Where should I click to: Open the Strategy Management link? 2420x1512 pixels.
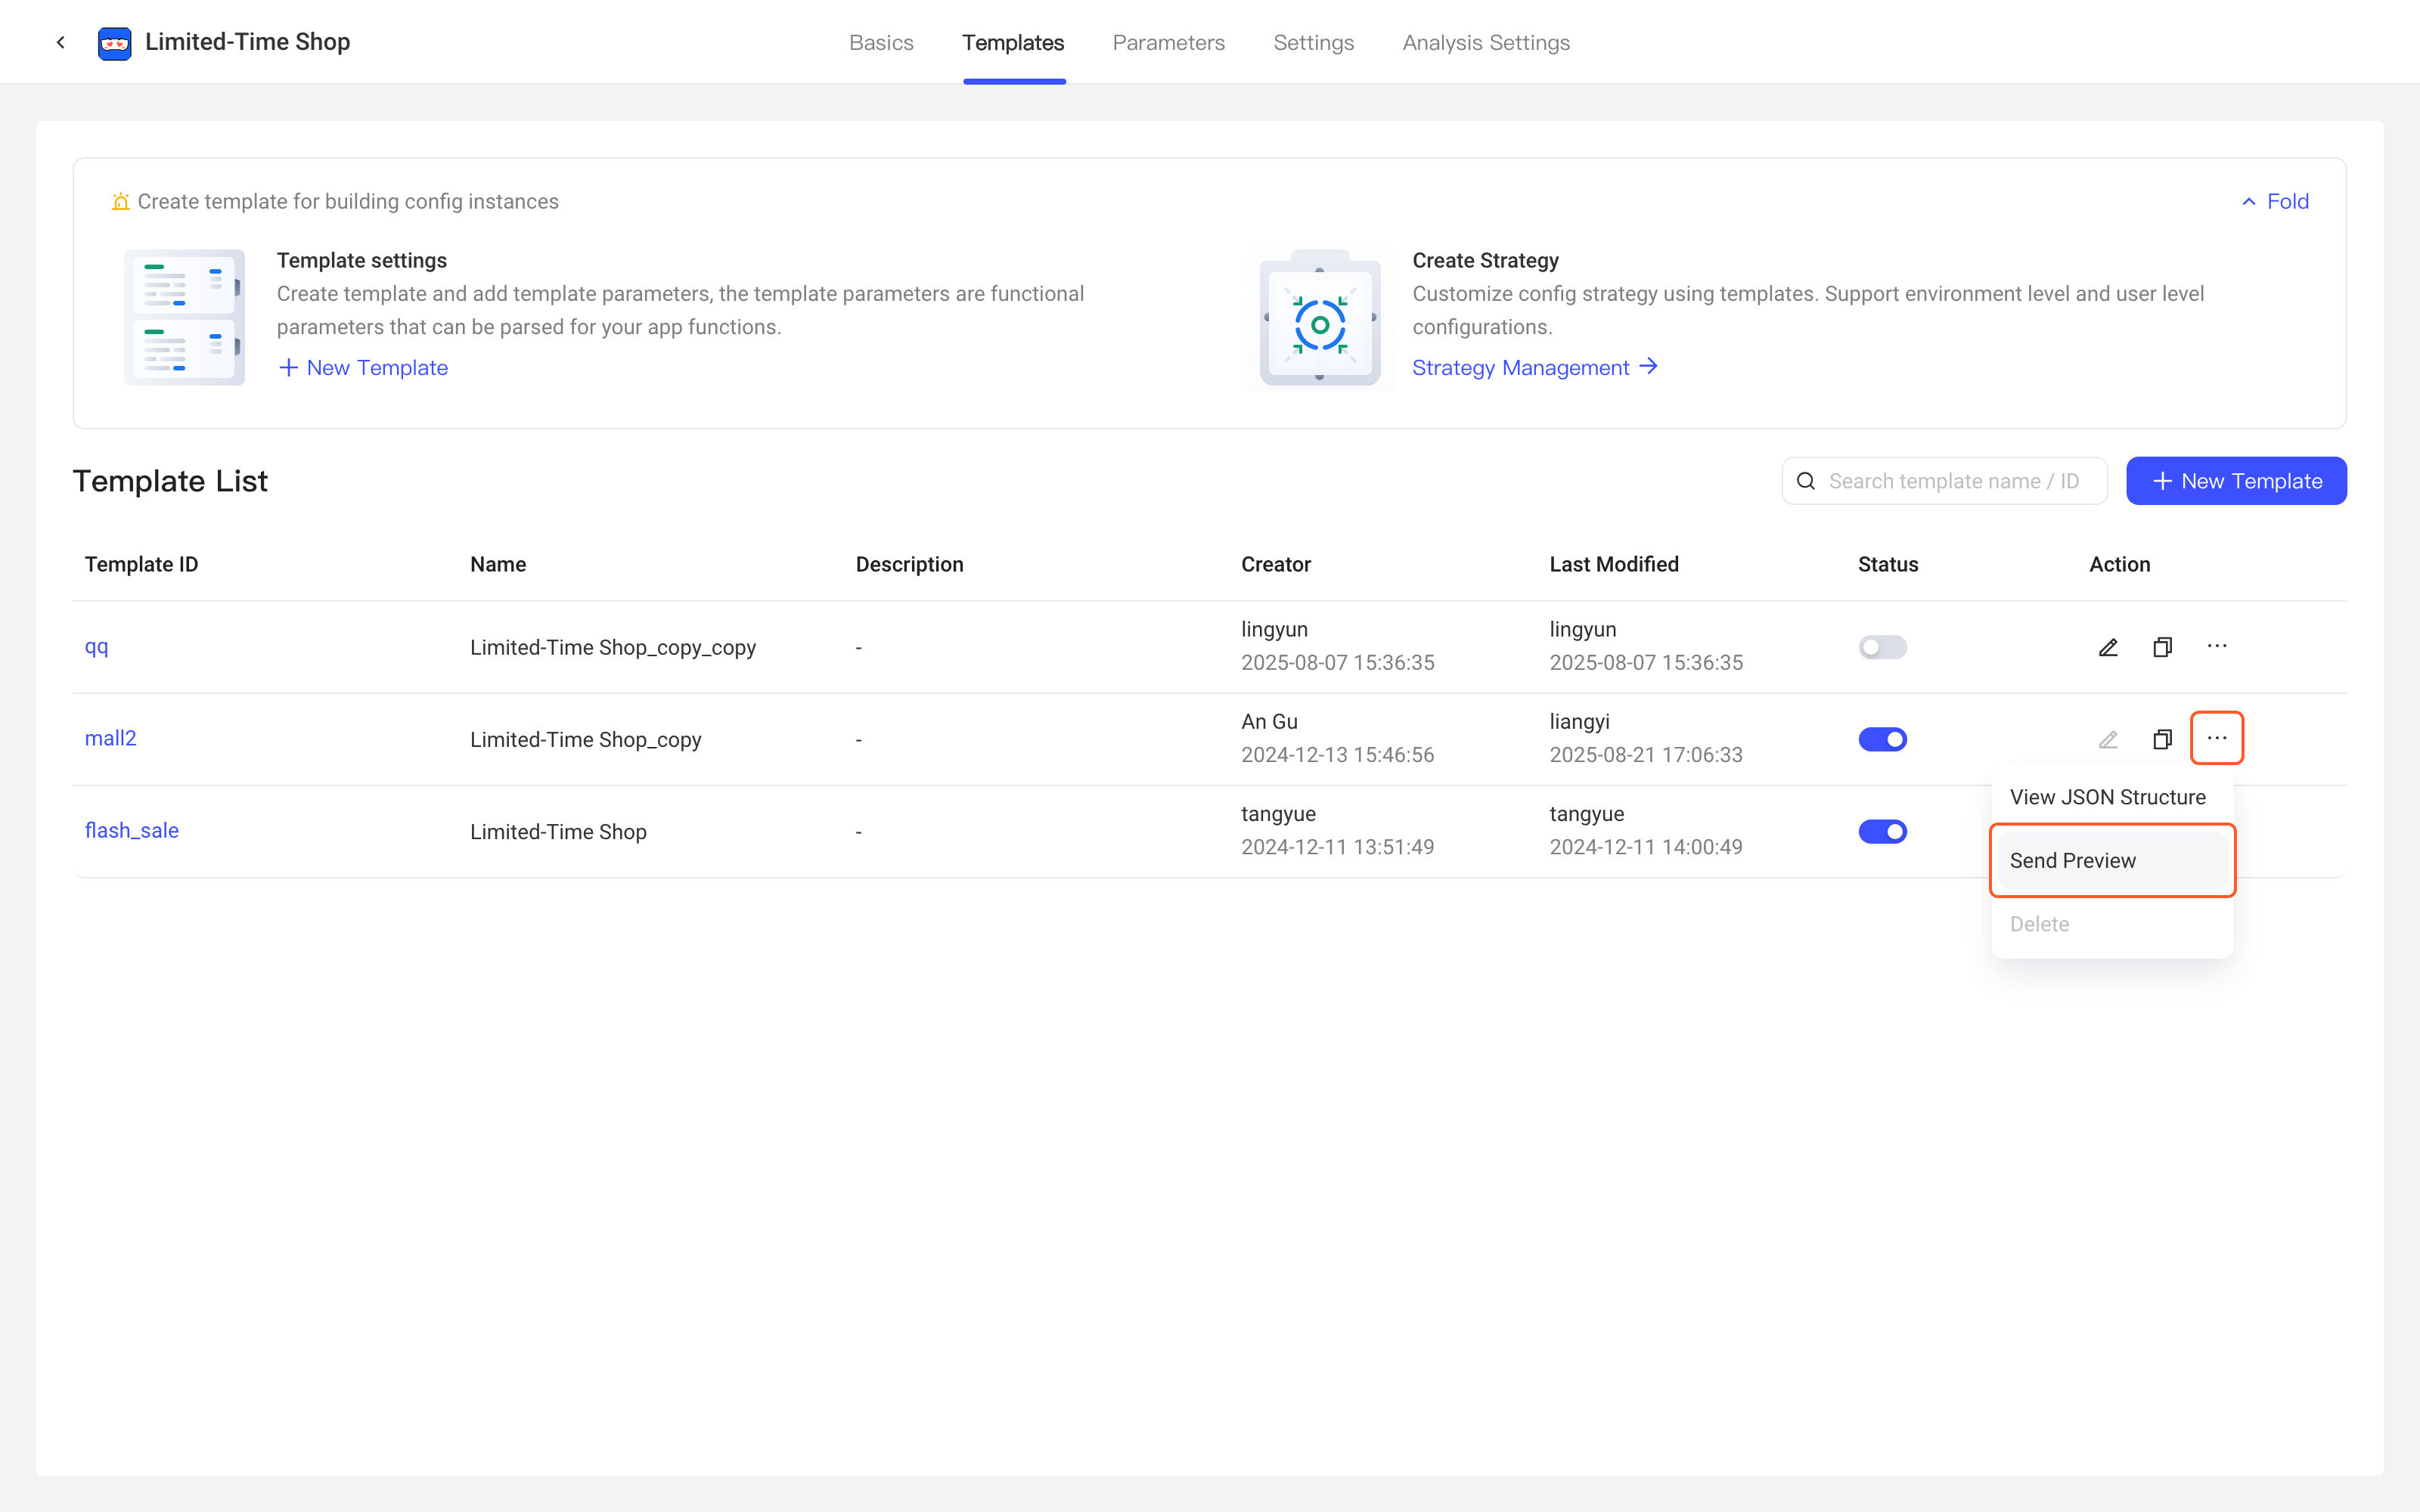pos(1535,368)
